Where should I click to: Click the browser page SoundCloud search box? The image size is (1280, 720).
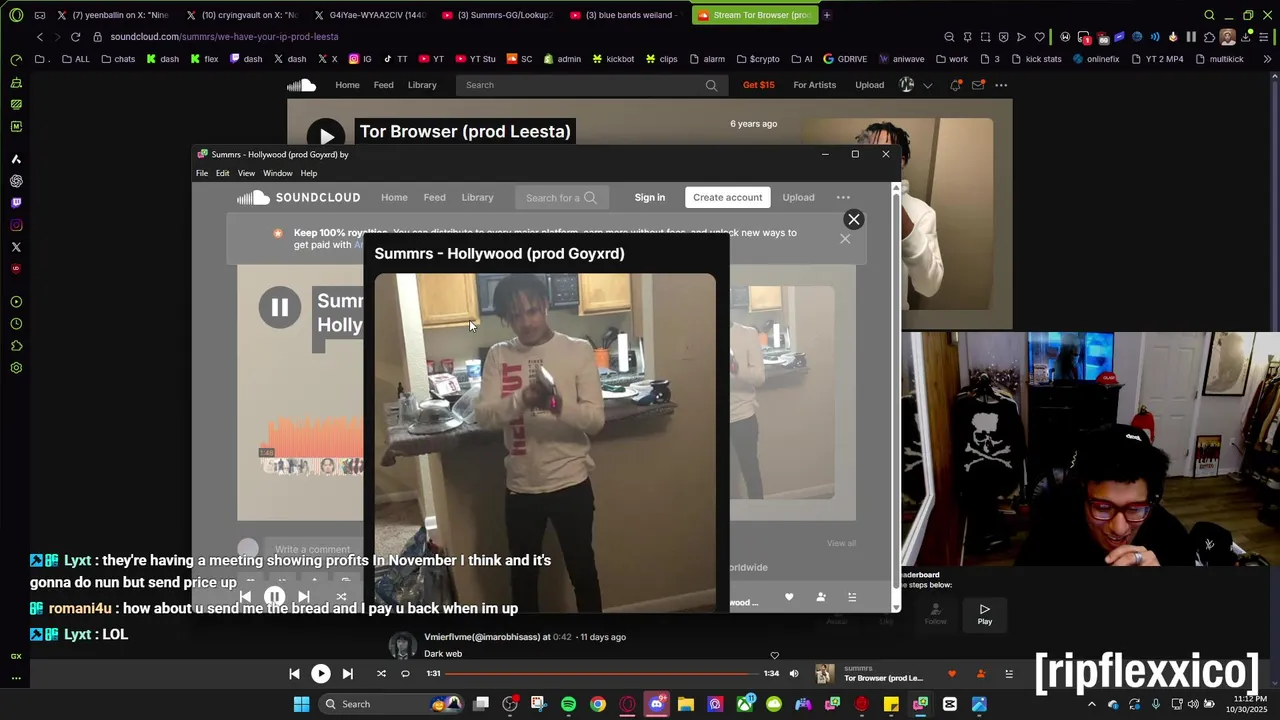[x=591, y=85]
